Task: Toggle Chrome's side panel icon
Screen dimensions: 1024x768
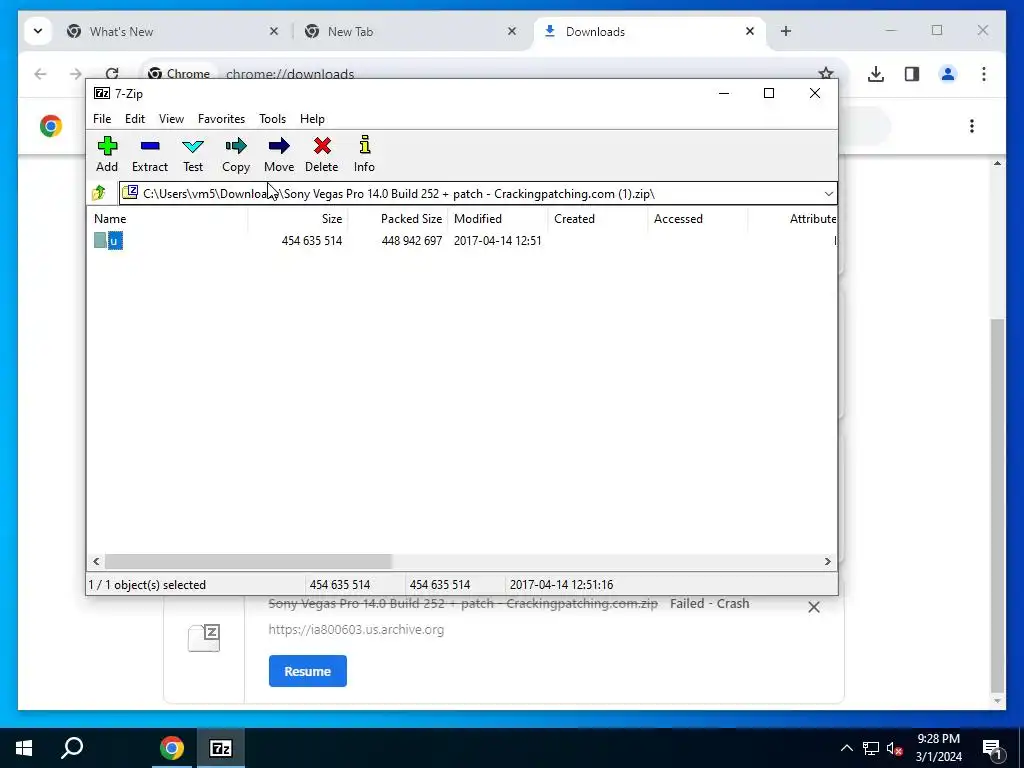Action: 912,74
